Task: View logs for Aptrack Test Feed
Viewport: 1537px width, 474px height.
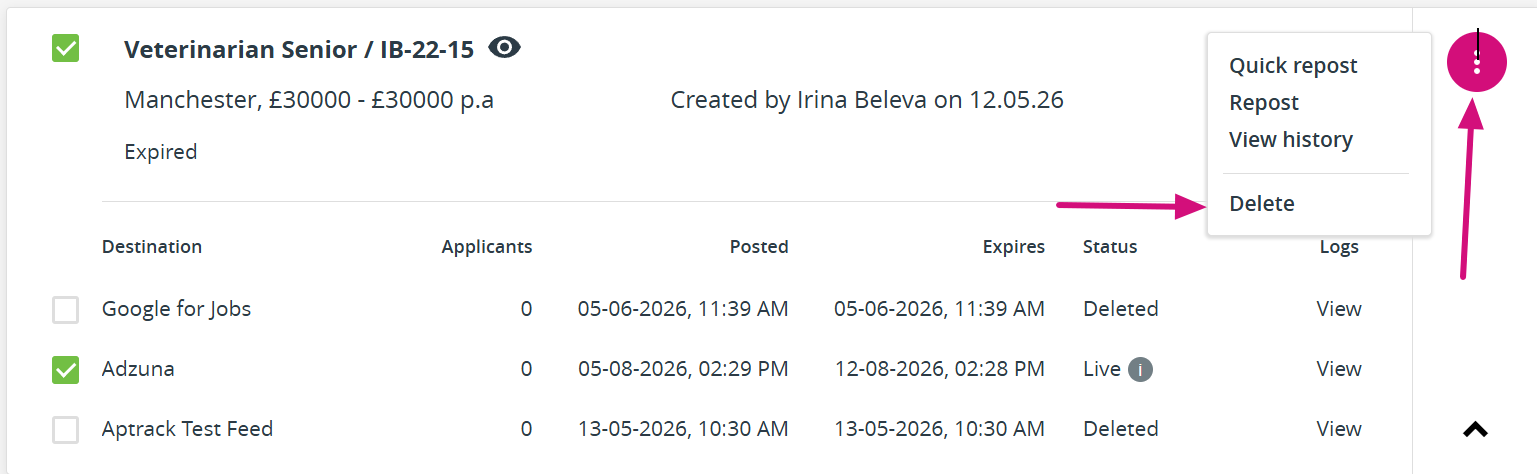Action: coord(1339,428)
